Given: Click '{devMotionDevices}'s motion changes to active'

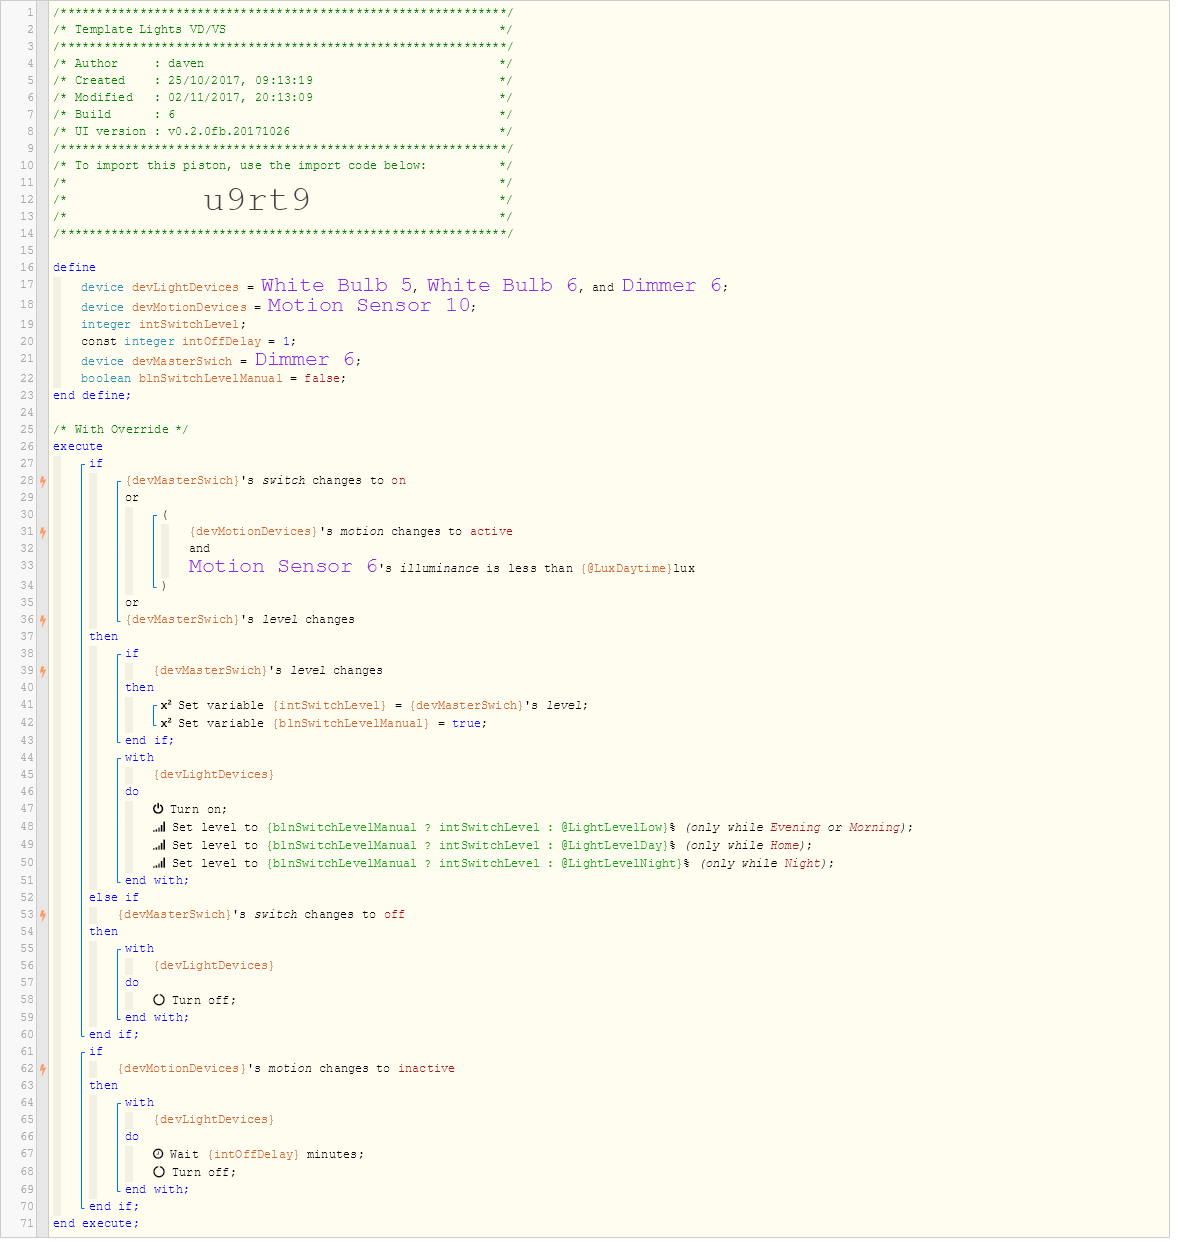Looking at the screenshot, I should click(x=351, y=532).
